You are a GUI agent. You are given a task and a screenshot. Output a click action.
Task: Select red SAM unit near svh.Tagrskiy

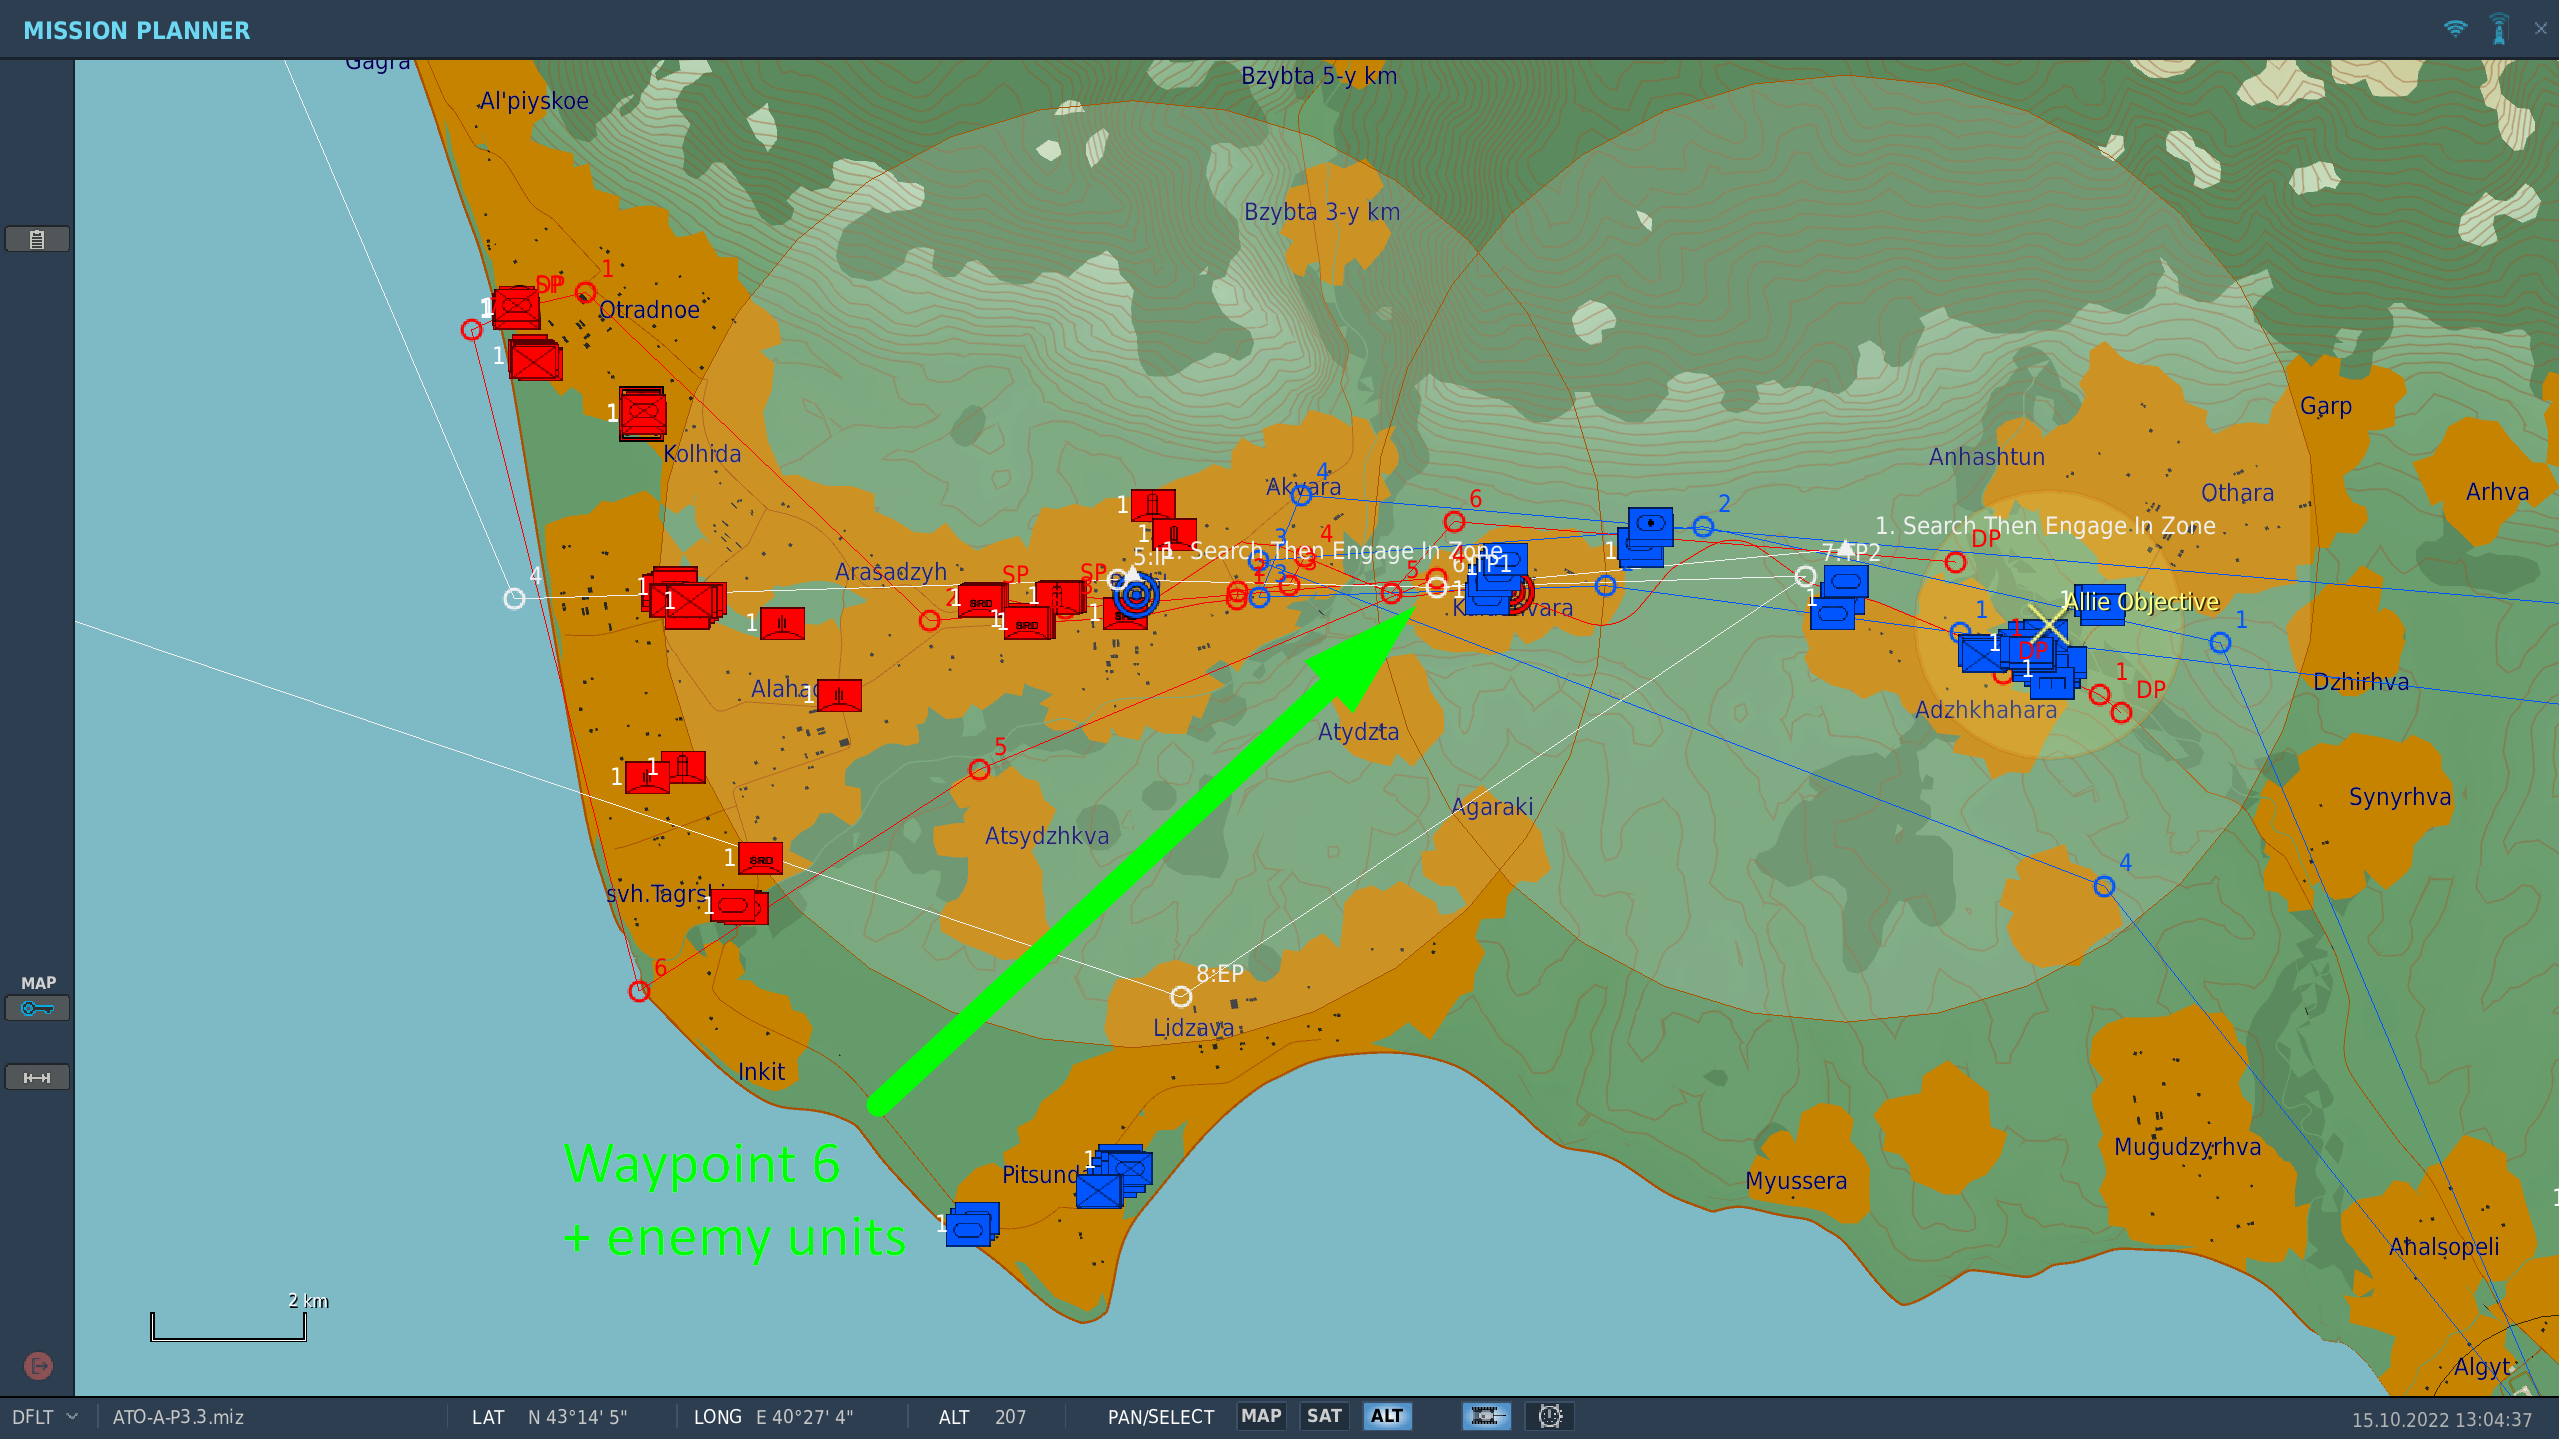click(760, 859)
